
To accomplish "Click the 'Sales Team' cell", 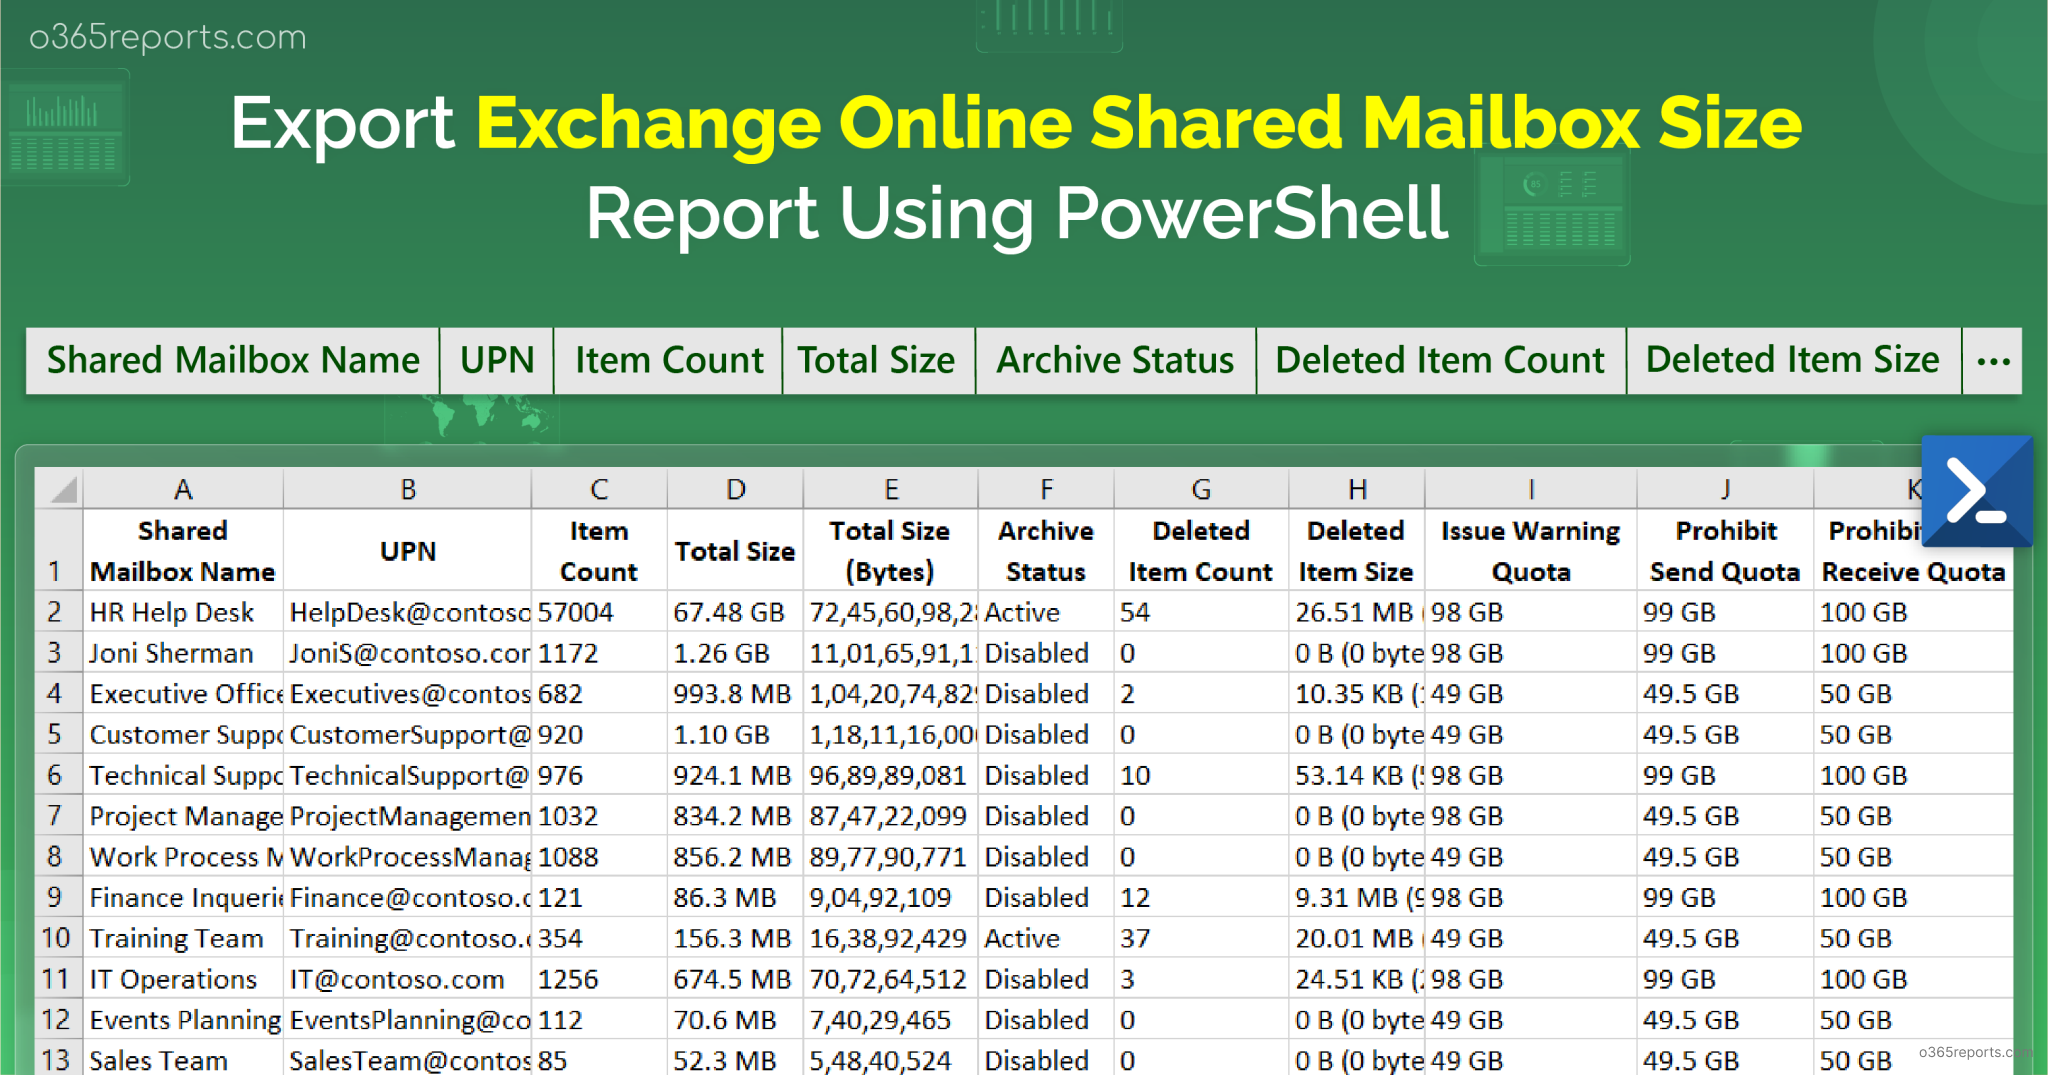I will click(183, 1059).
